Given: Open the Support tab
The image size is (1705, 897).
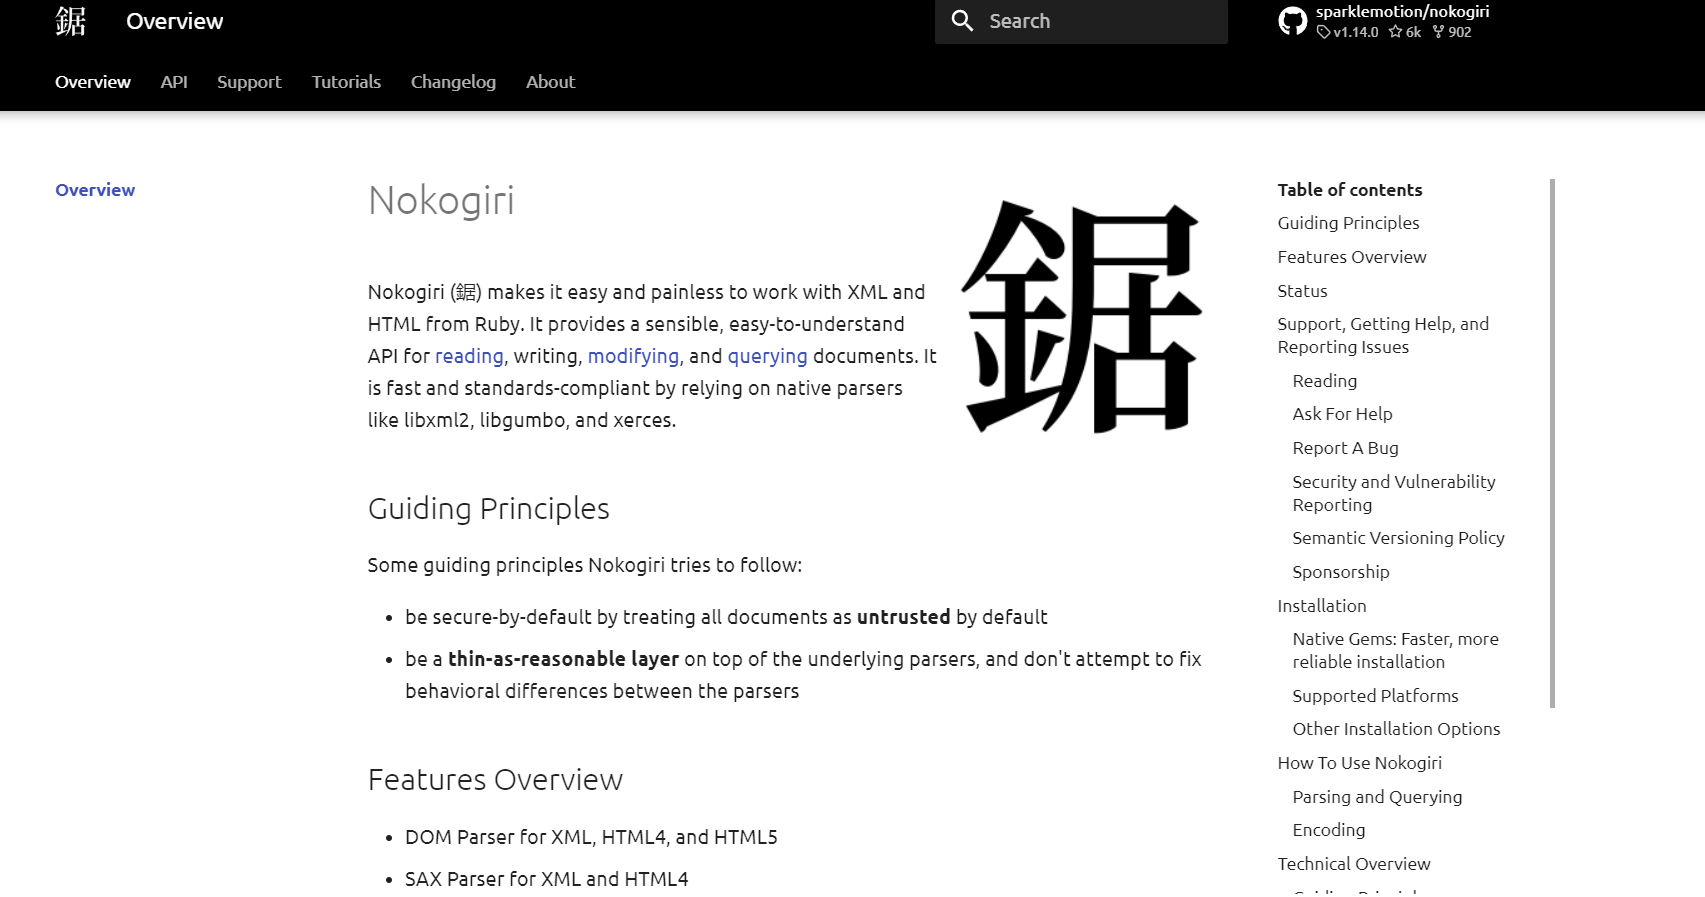Looking at the screenshot, I should click(249, 82).
